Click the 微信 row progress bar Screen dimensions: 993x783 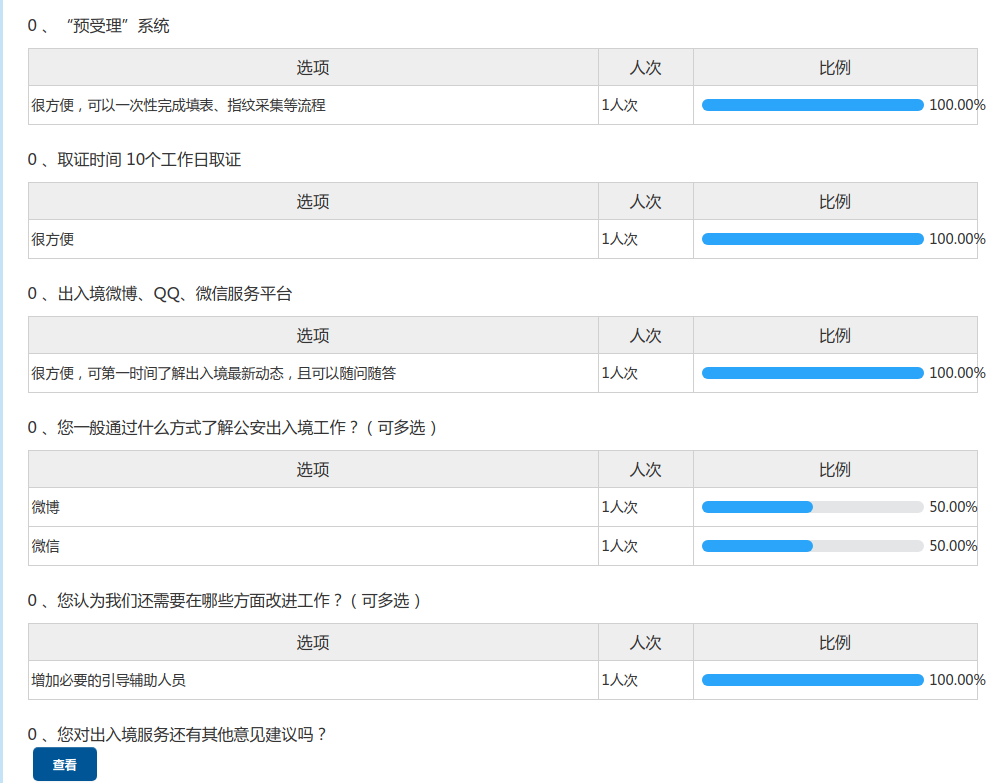tap(812, 546)
